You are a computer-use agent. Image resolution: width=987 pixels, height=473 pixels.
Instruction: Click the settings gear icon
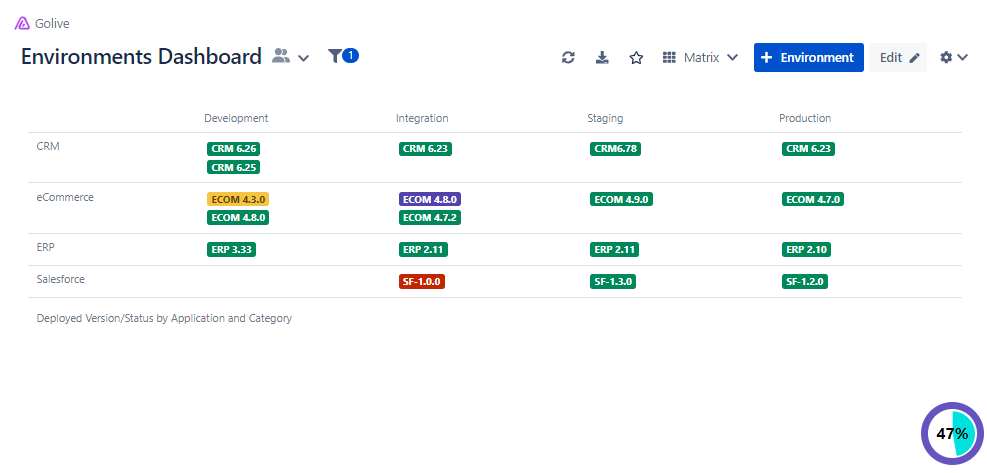point(946,58)
